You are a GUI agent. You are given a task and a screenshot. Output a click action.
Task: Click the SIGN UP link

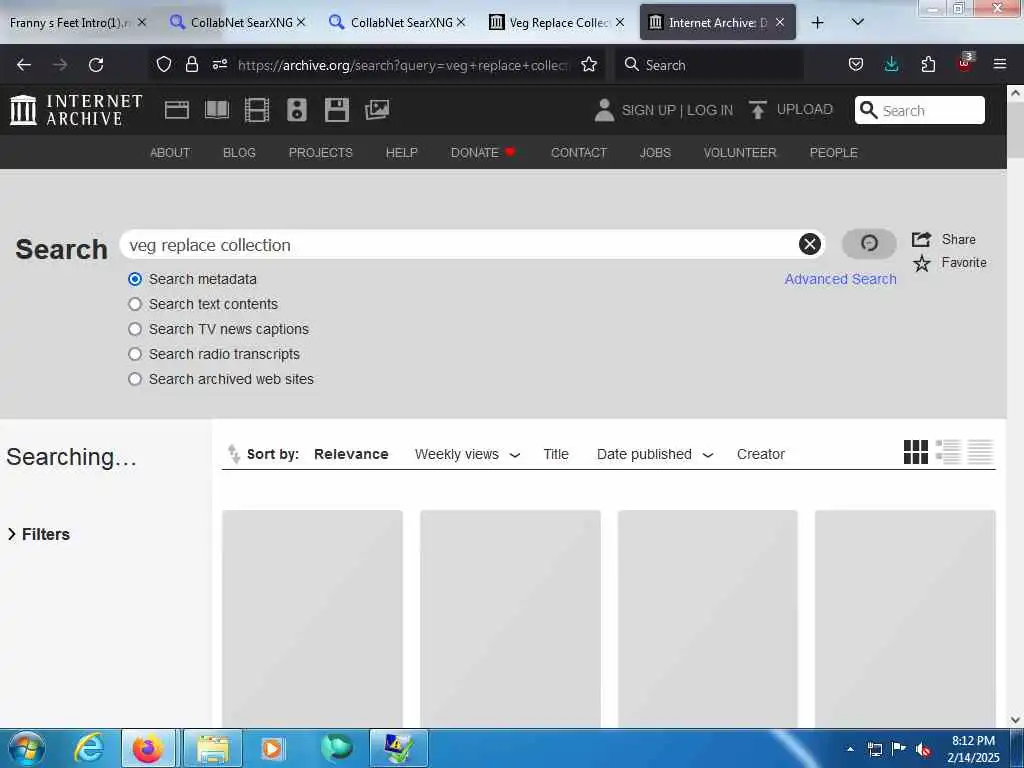click(x=648, y=110)
